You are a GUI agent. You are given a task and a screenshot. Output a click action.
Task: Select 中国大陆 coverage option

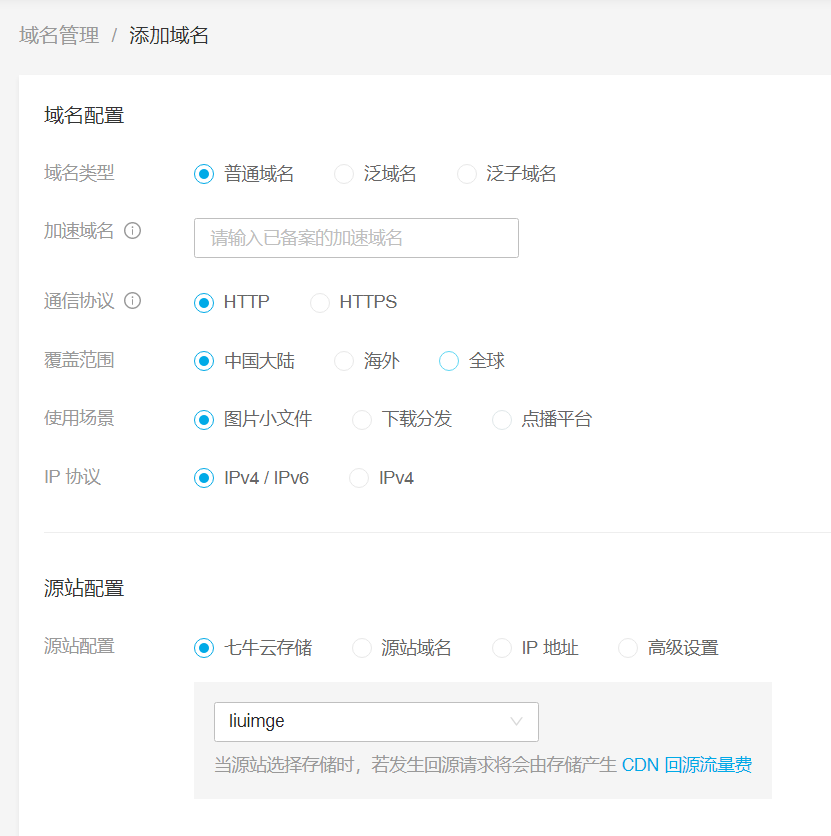tap(203, 361)
